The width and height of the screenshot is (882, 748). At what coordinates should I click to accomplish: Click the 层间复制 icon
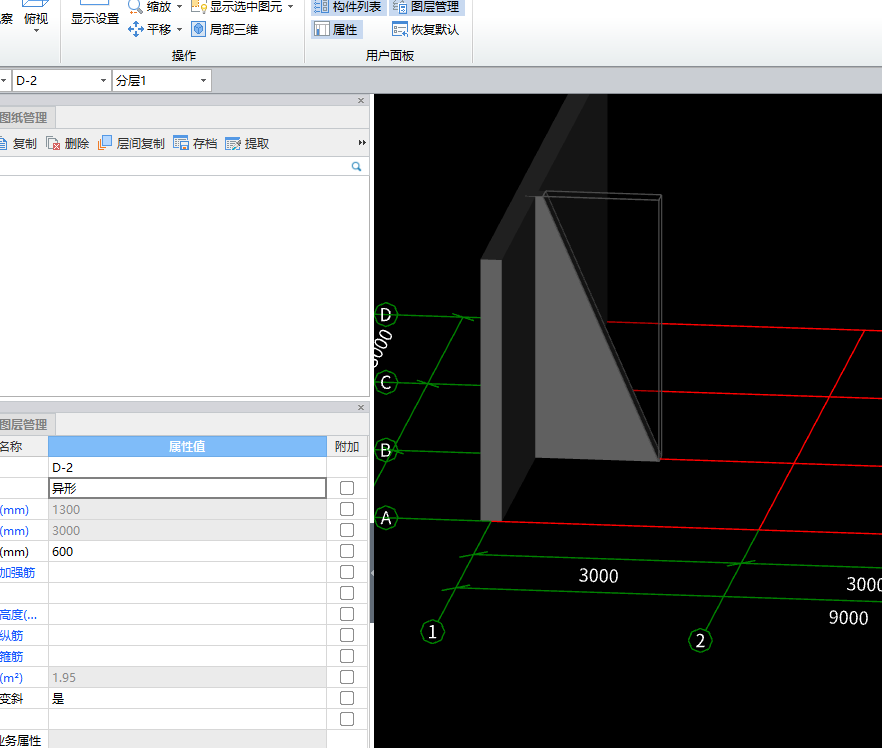(105, 144)
